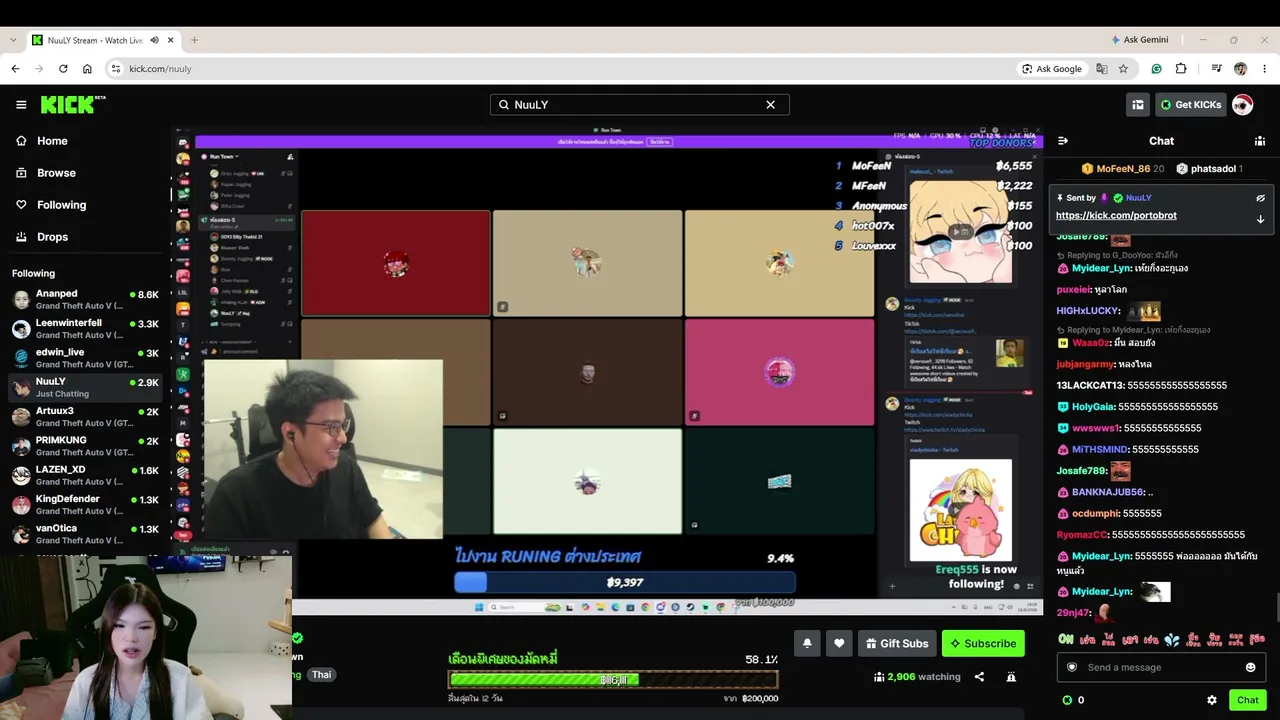Open Artuux3 channel in Following list
Viewport: 1280px width, 720px height.
[85, 416]
